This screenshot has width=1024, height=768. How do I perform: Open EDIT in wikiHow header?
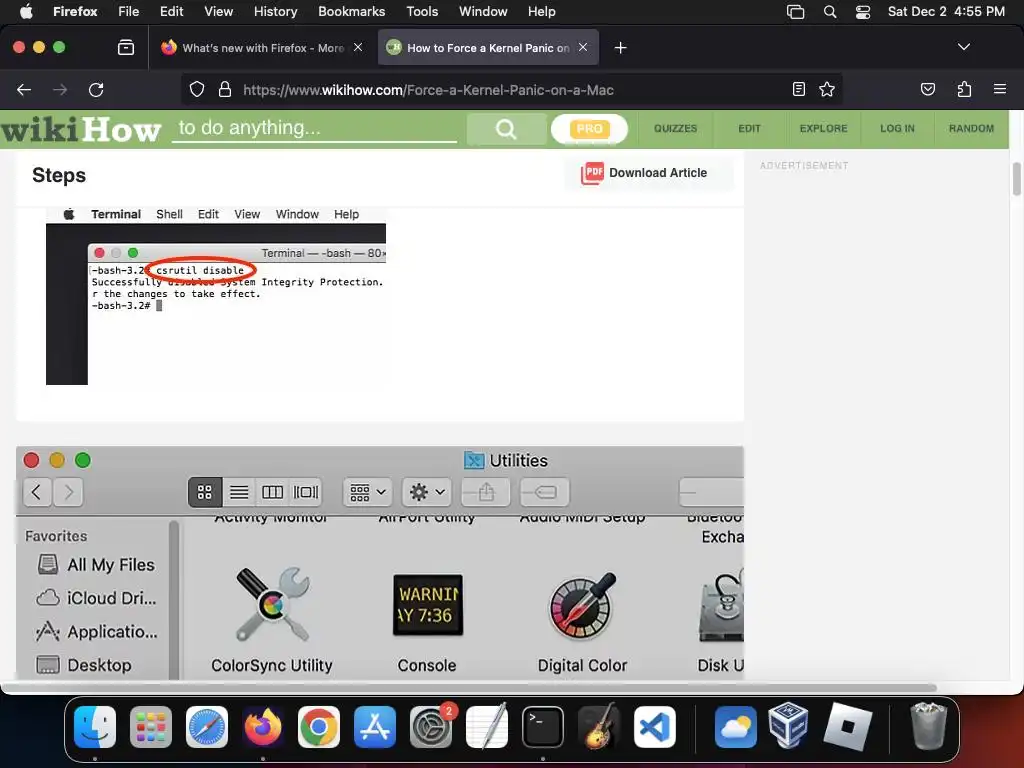click(x=750, y=129)
